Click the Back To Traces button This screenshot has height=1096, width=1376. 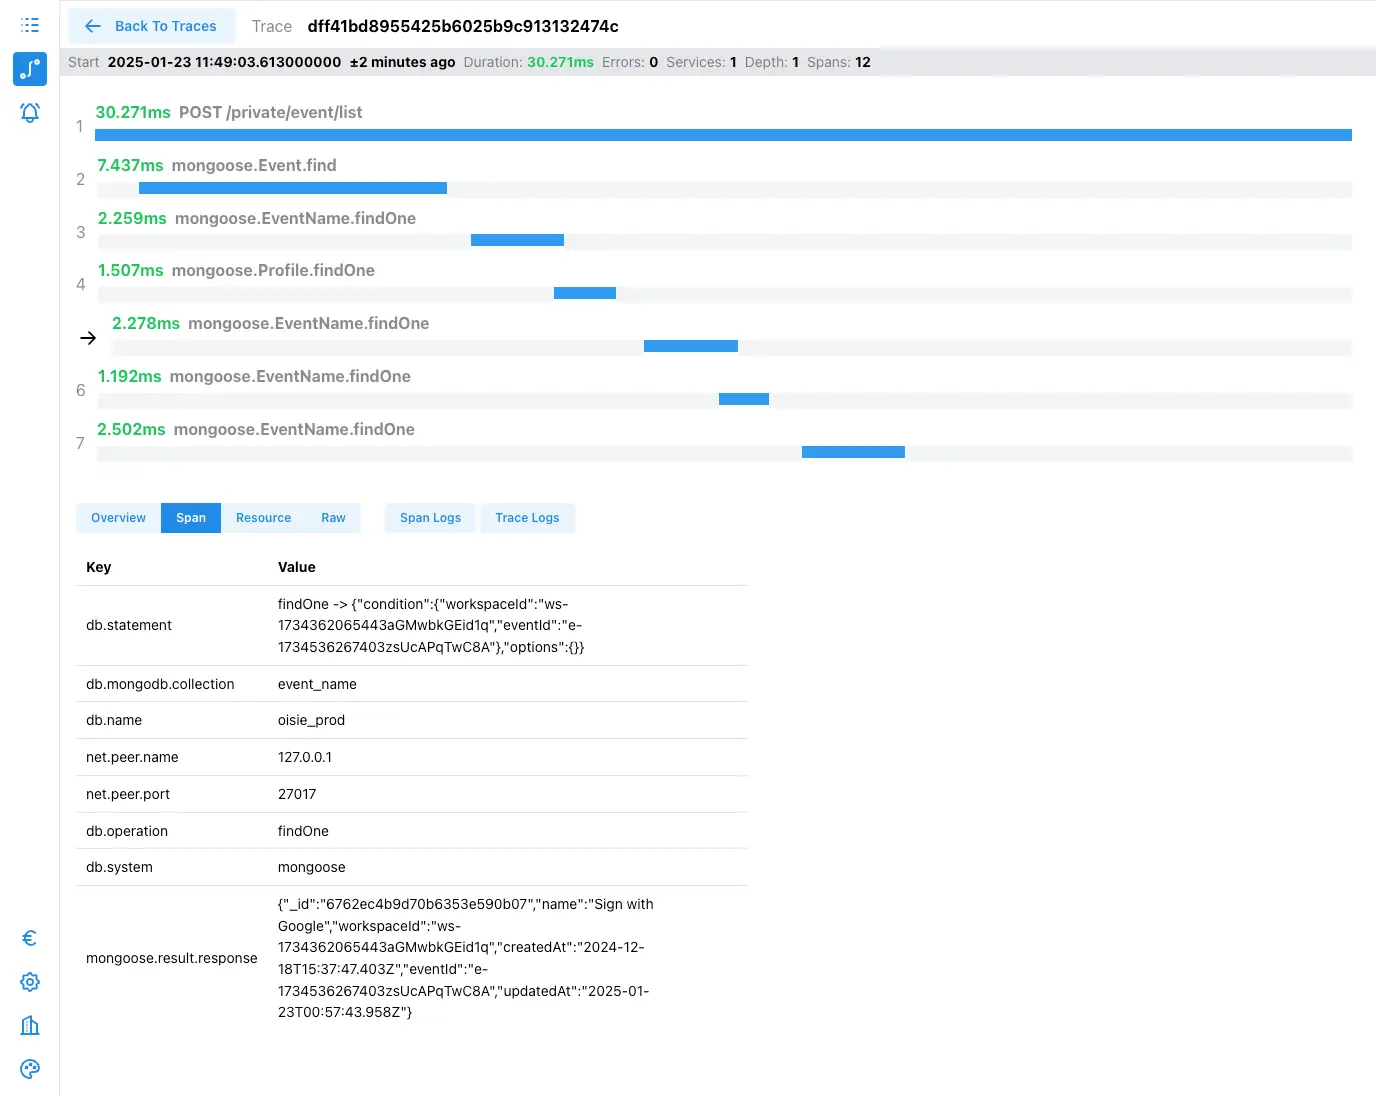151,26
